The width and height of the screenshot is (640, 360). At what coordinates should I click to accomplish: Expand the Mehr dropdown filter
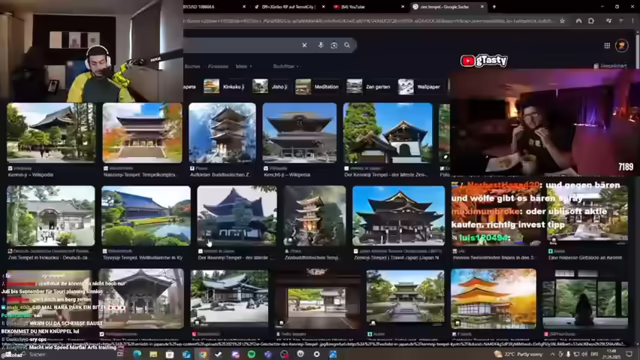pos(244,66)
